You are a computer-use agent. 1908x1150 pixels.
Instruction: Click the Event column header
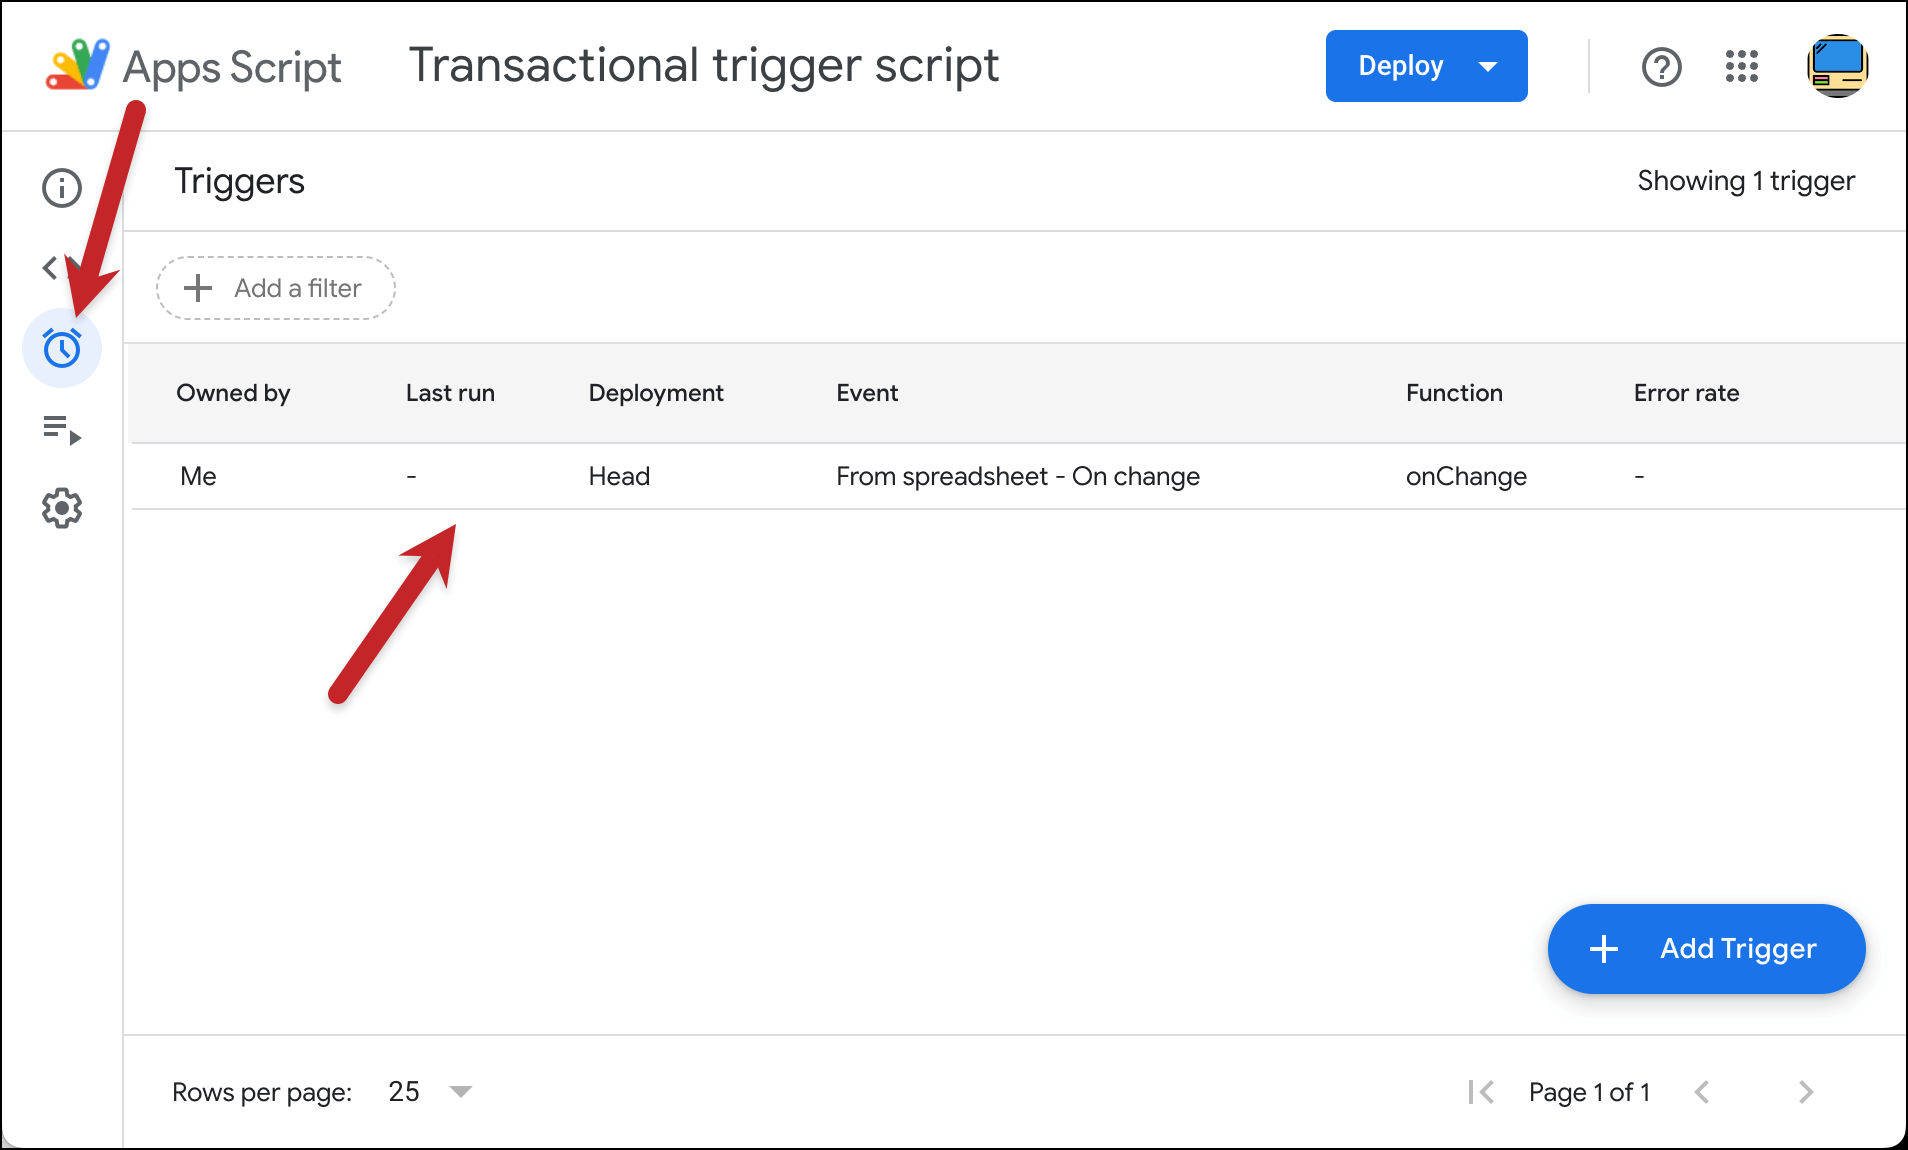867,393
